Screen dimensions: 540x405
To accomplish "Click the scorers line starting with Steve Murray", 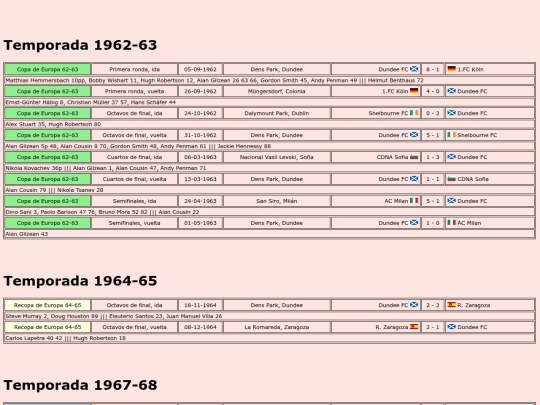I will click(x=269, y=316).
